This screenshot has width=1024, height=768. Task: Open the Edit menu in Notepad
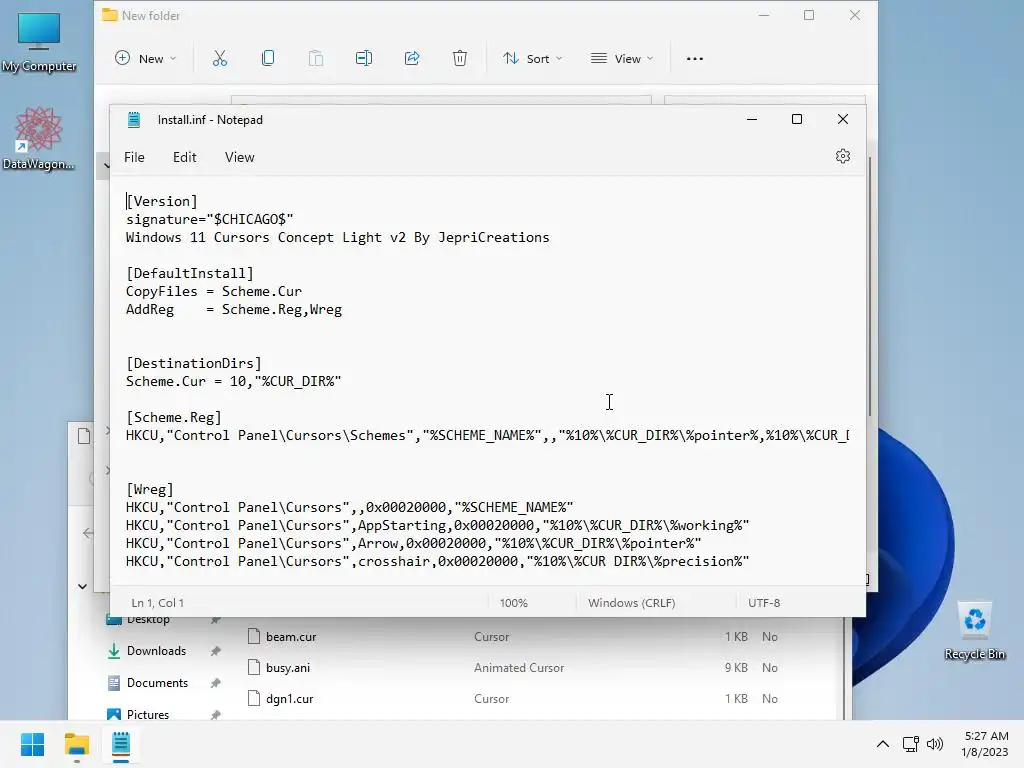[184, 157]
